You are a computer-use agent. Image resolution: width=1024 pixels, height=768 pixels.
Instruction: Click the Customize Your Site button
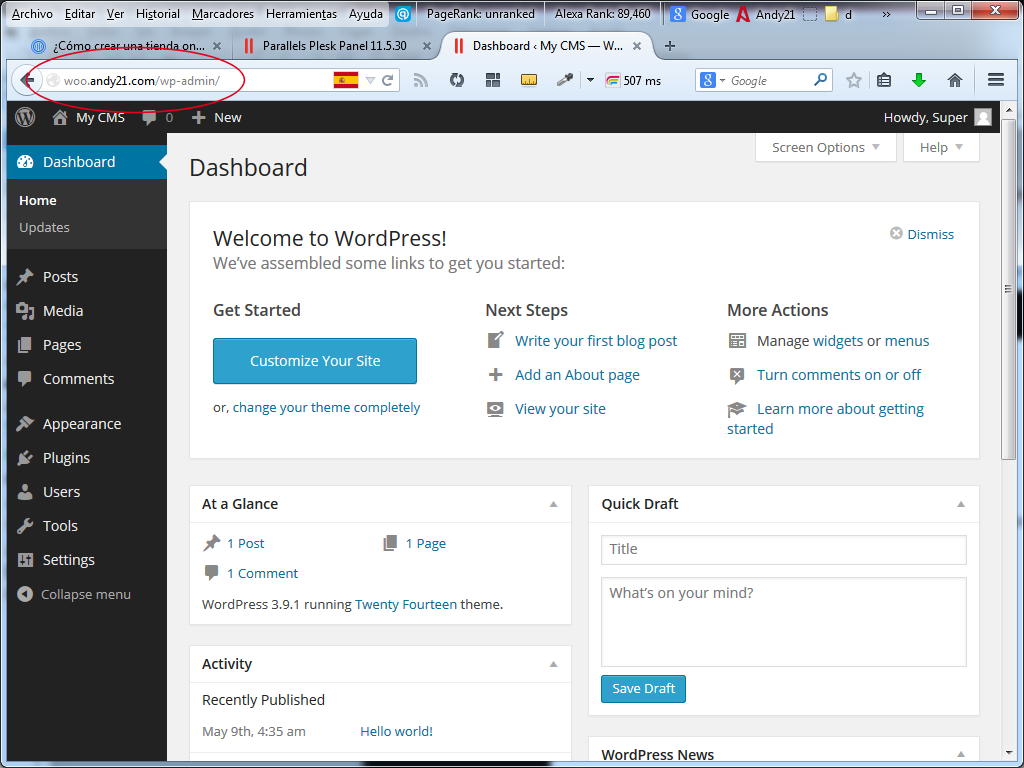click(x=315, y=361)
